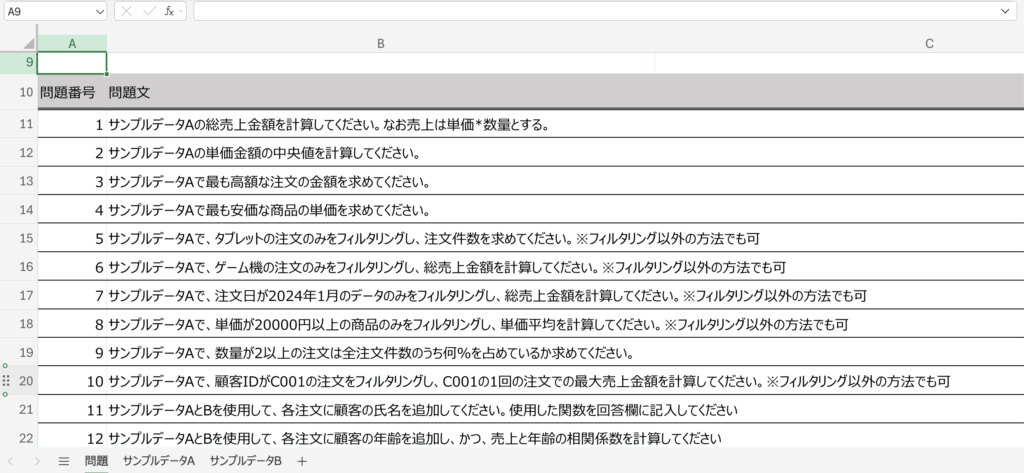Select column B header
Screen dimensions: 1024x473
381,44
